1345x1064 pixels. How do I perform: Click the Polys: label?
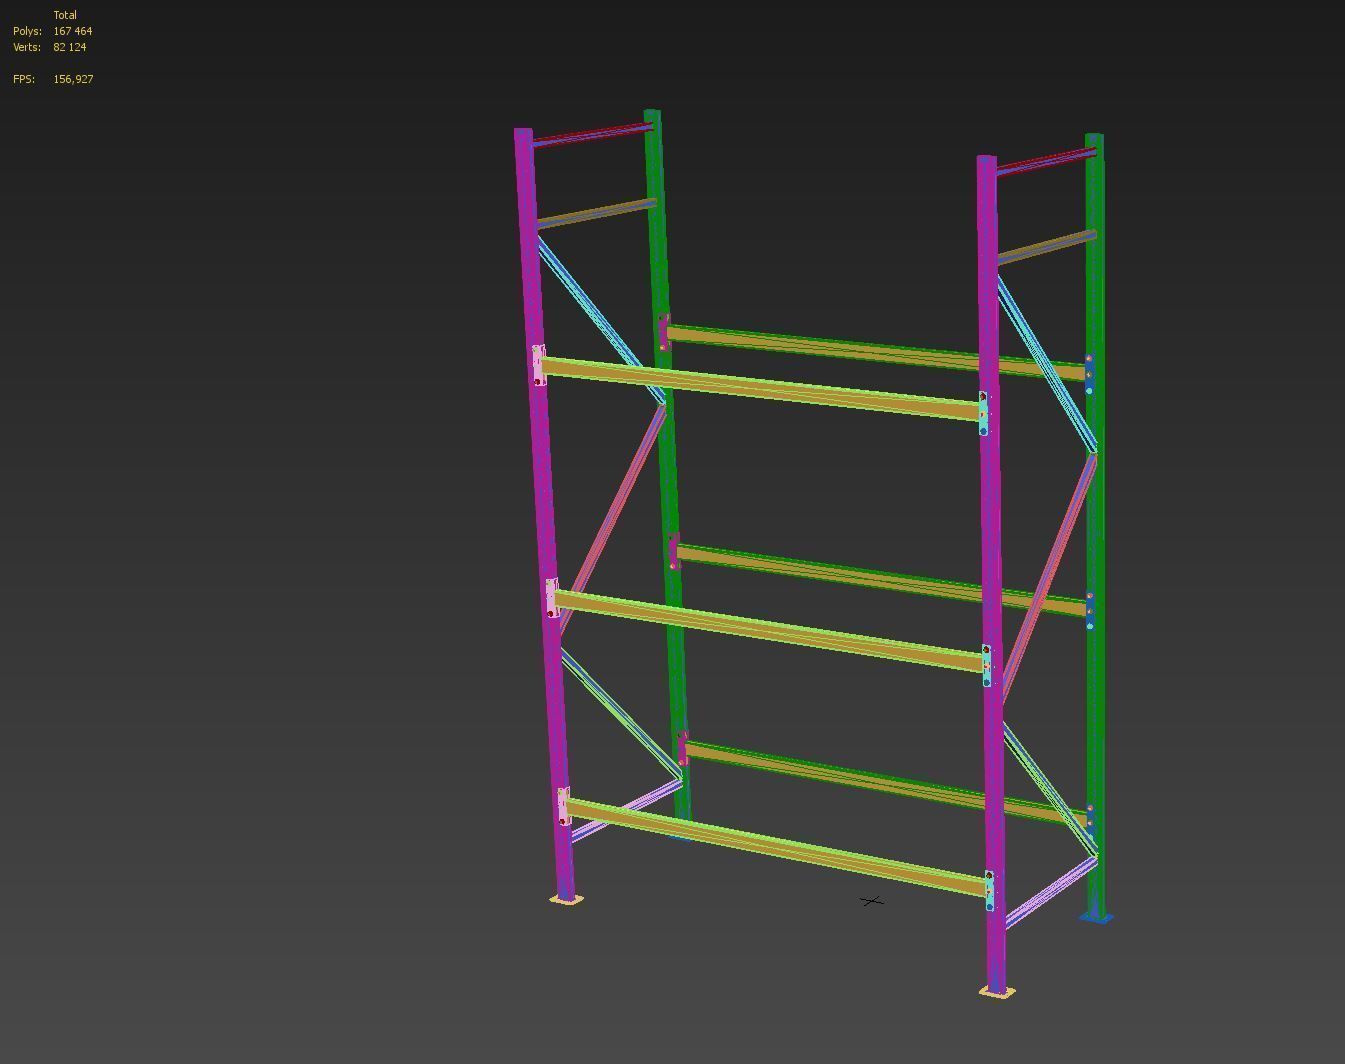pyautogui.click(x=27, y=31)
